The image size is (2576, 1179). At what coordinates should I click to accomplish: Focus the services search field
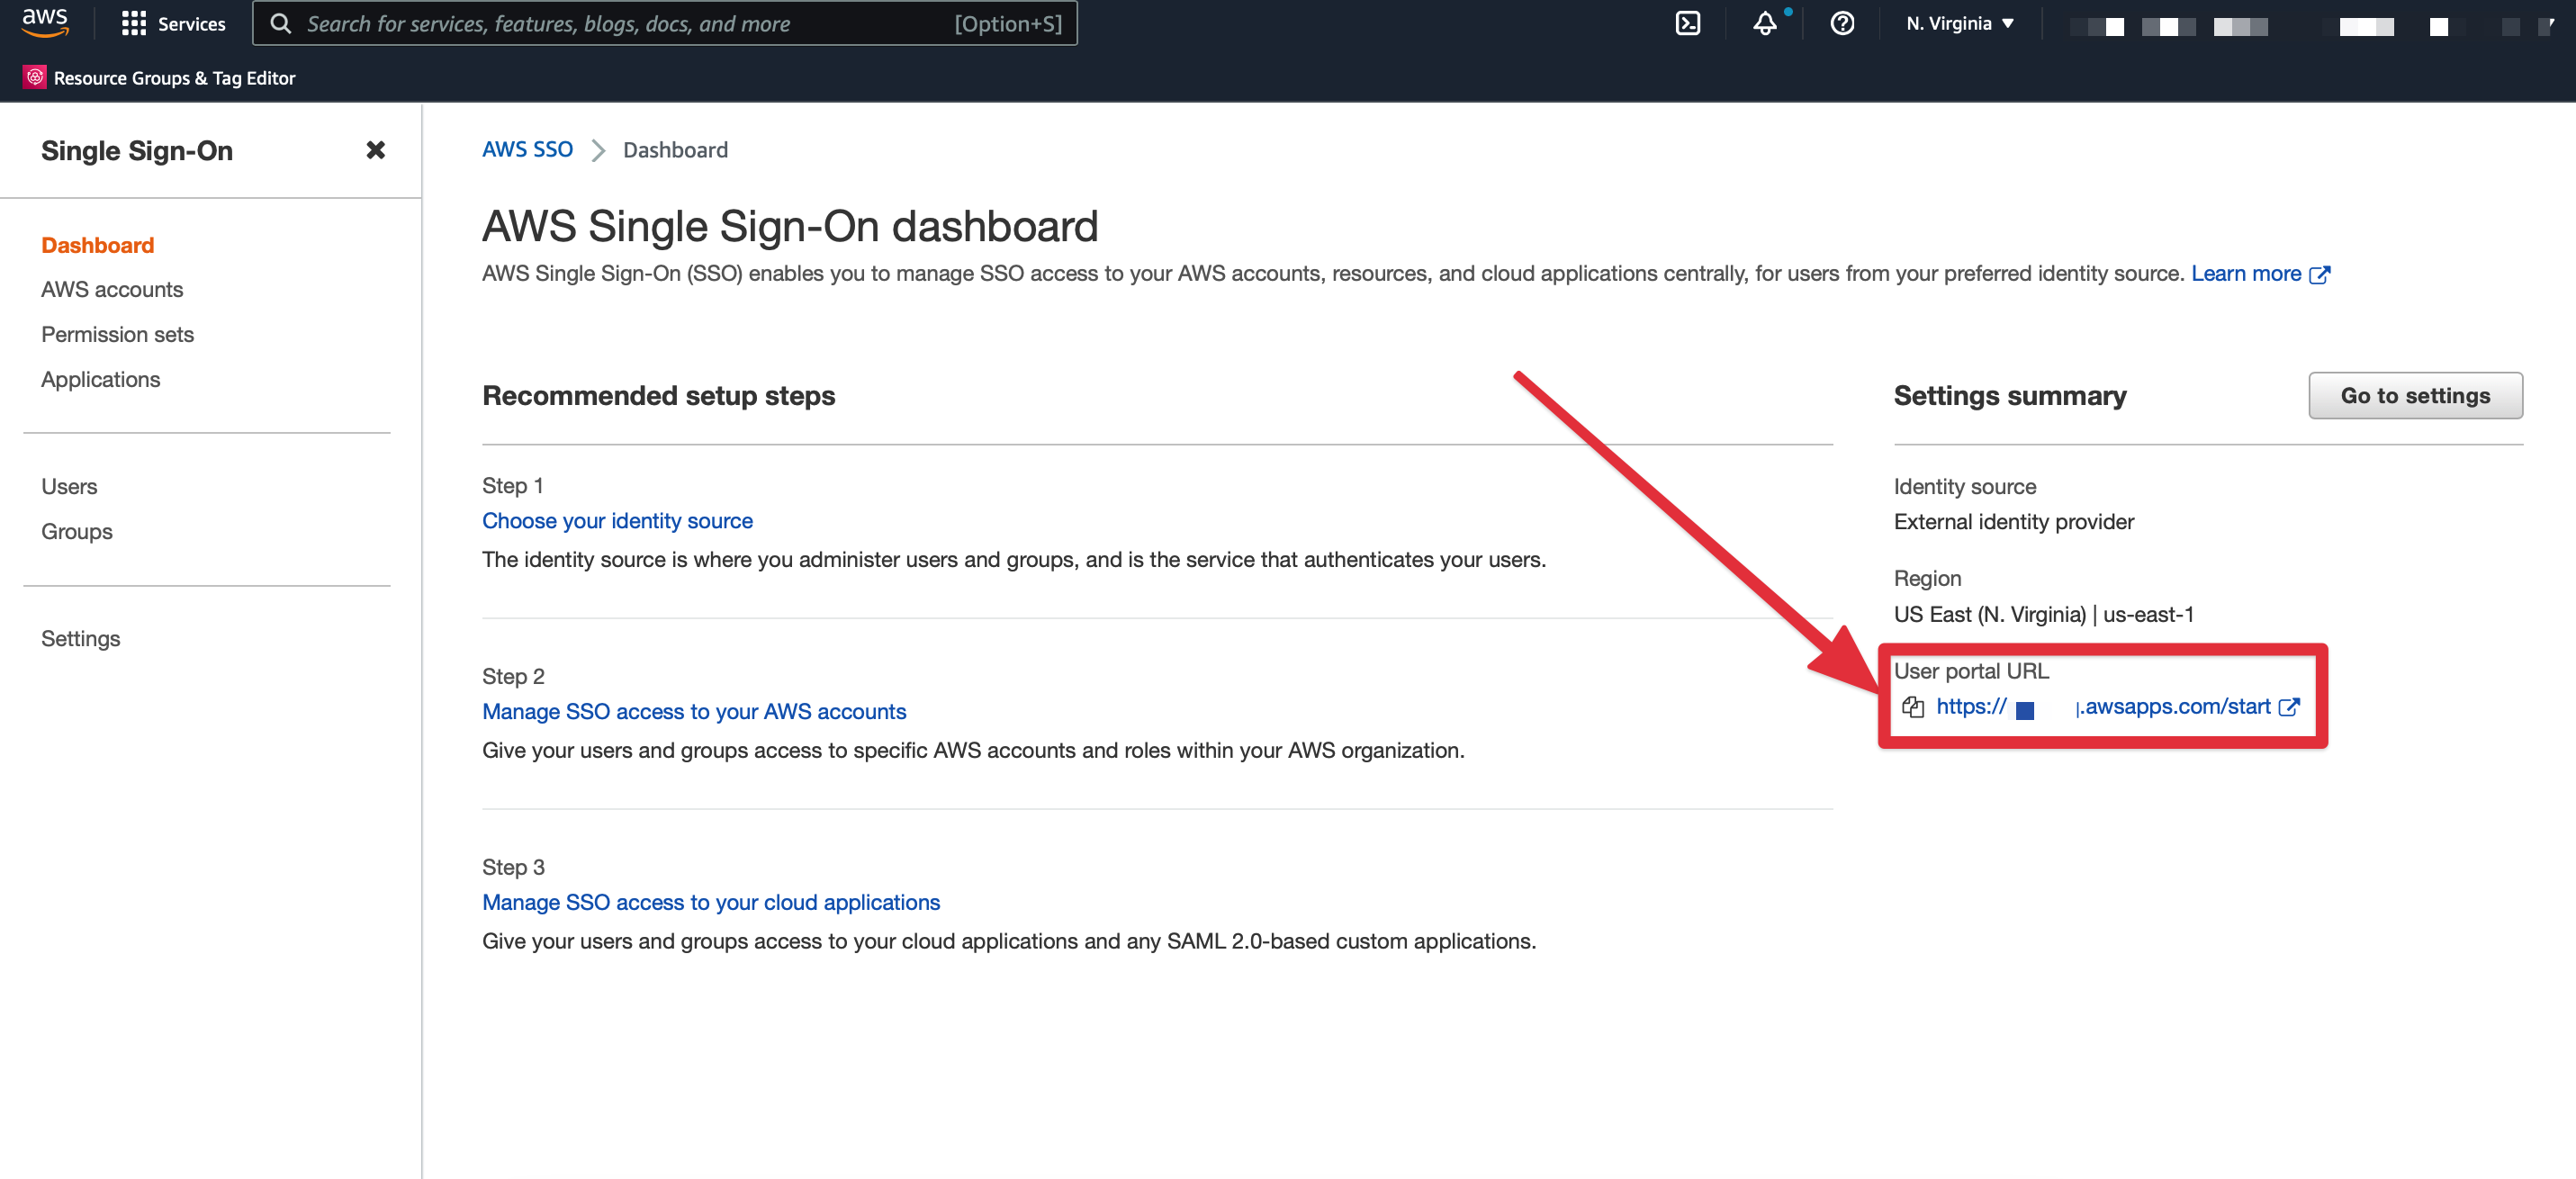pyautogui.click(x=665, y=24)
